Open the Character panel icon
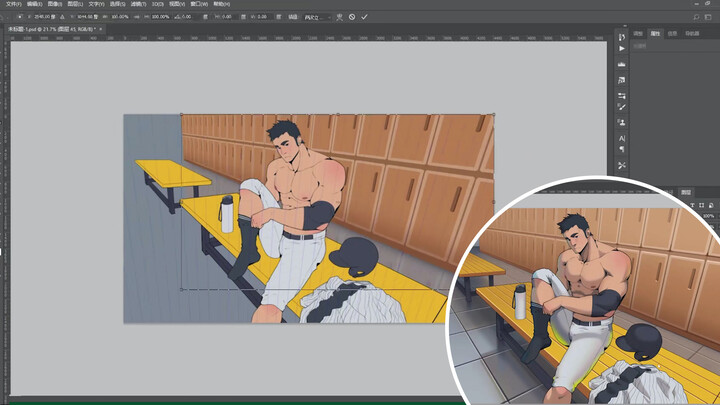The width and height of the screenshot is (720, 405). (622, 138)
